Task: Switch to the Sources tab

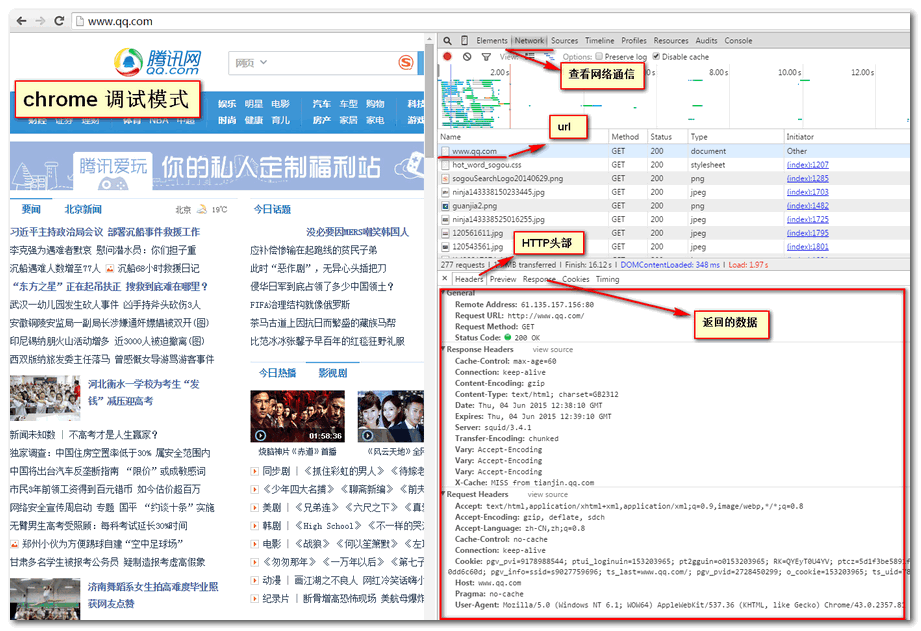Action: click(x=564, y=41)
